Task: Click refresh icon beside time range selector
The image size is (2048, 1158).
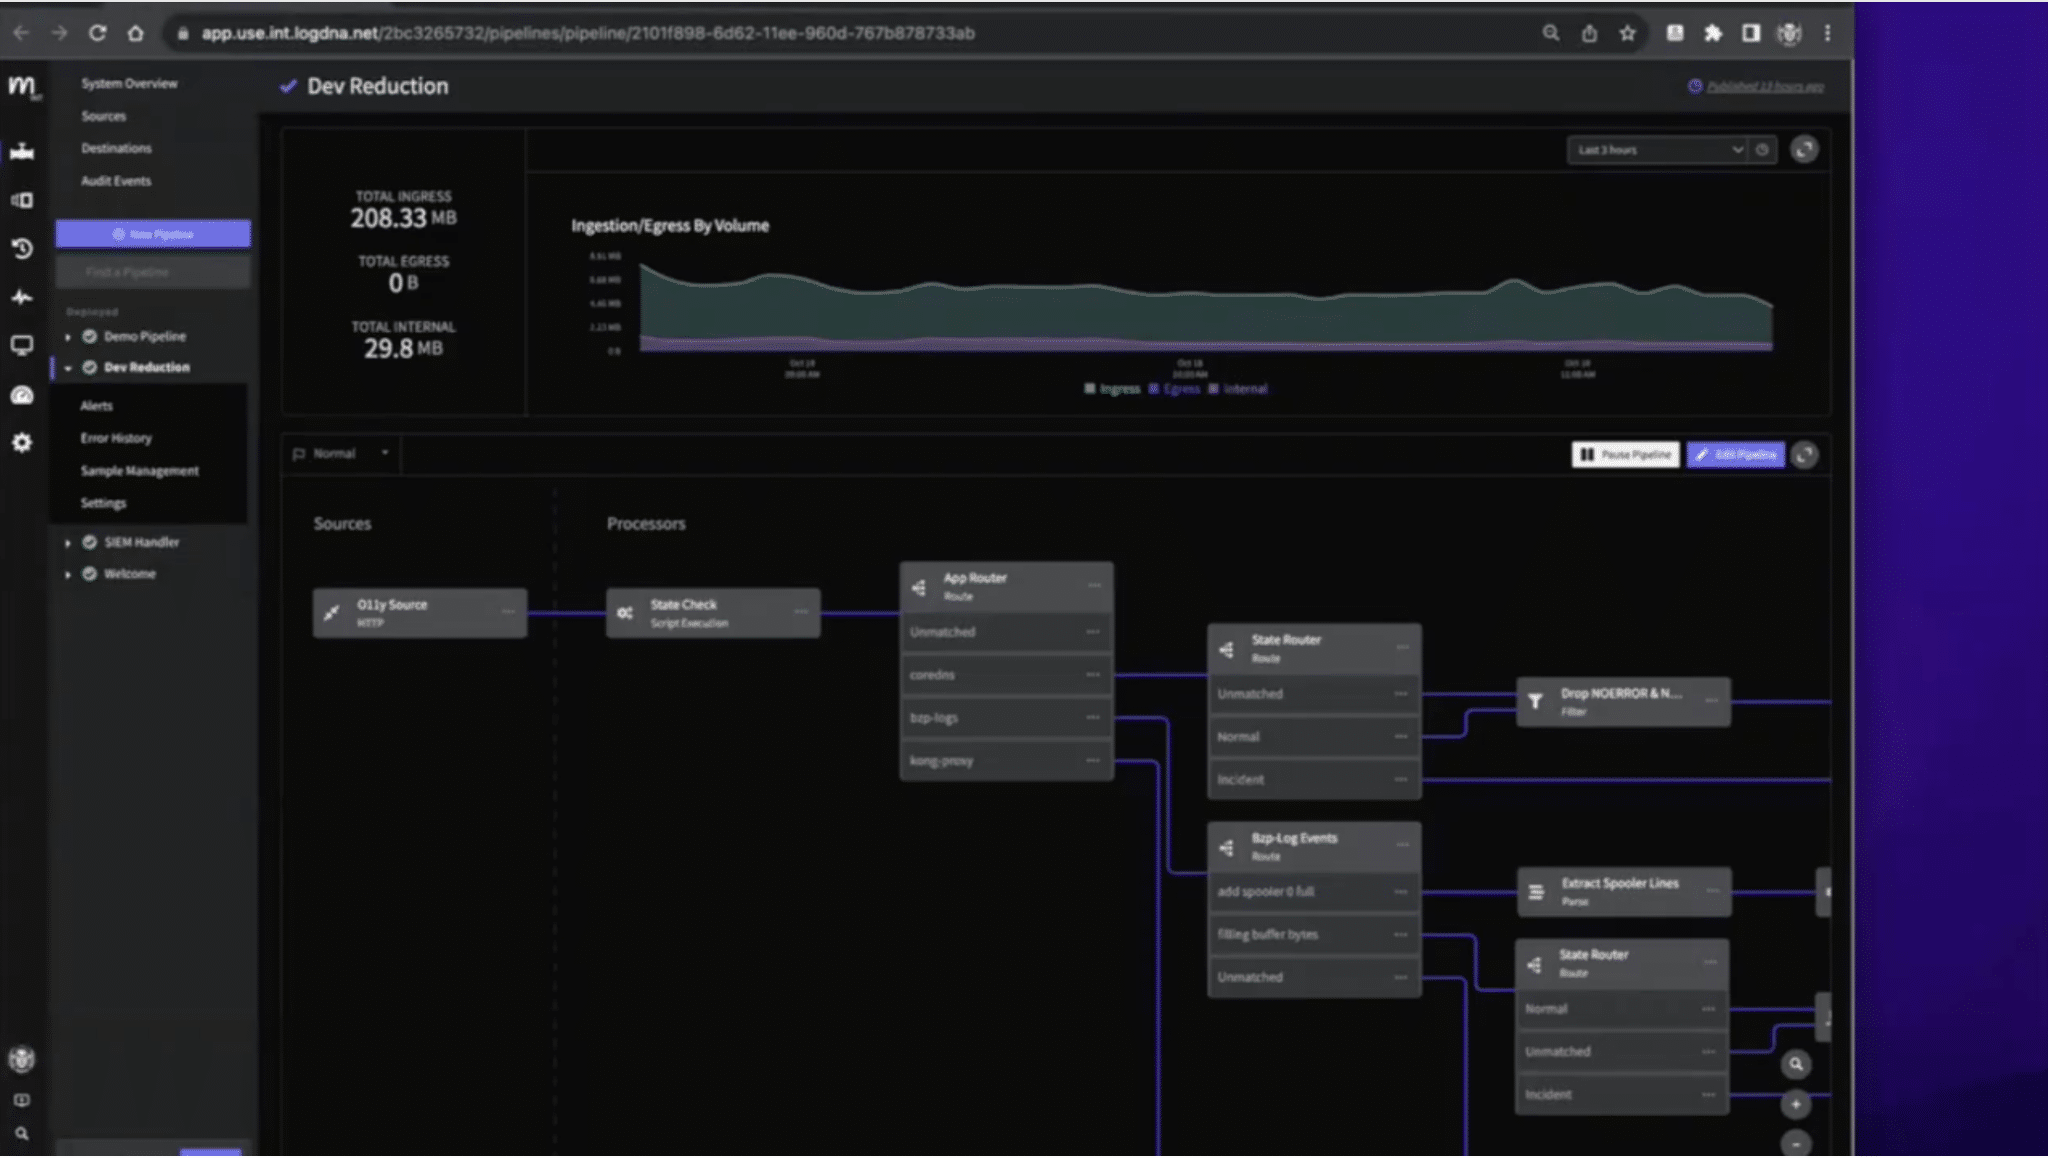Action: click(x=1804, y=150)
